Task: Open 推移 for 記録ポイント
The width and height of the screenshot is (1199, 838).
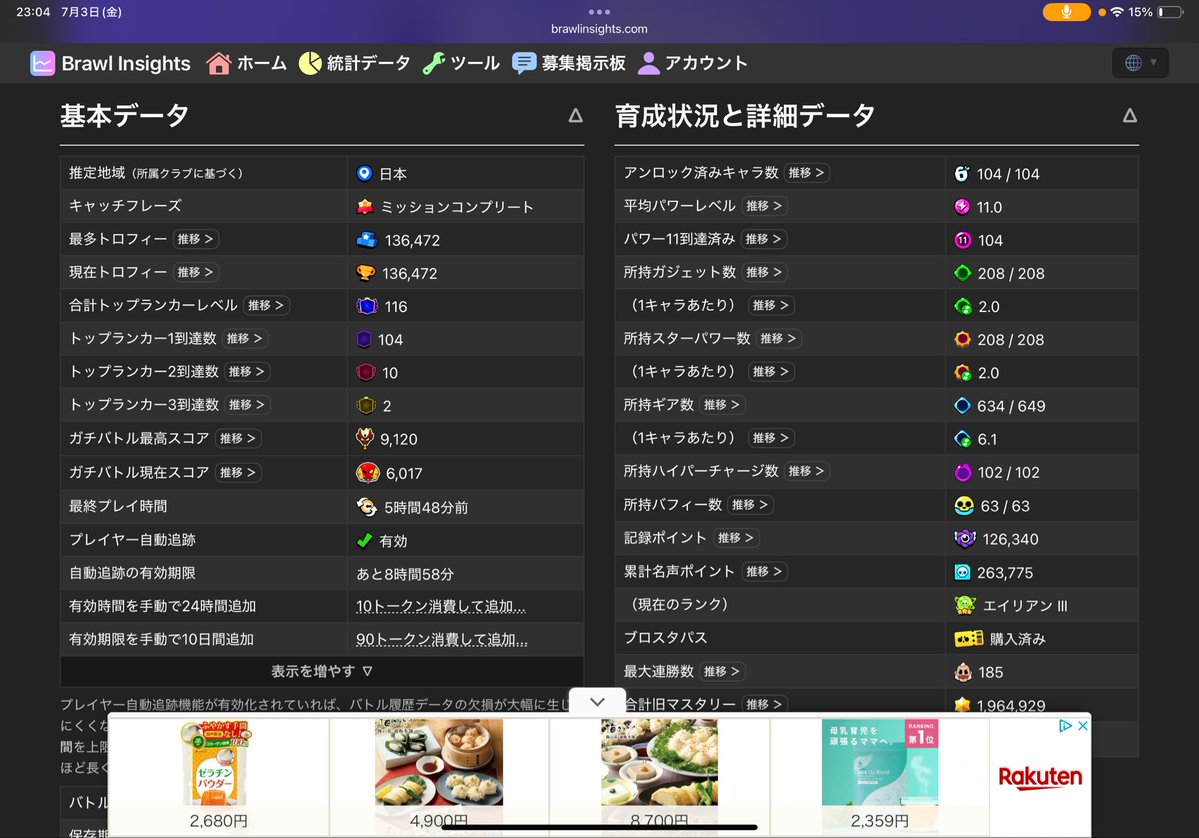Action: point(736,538)
